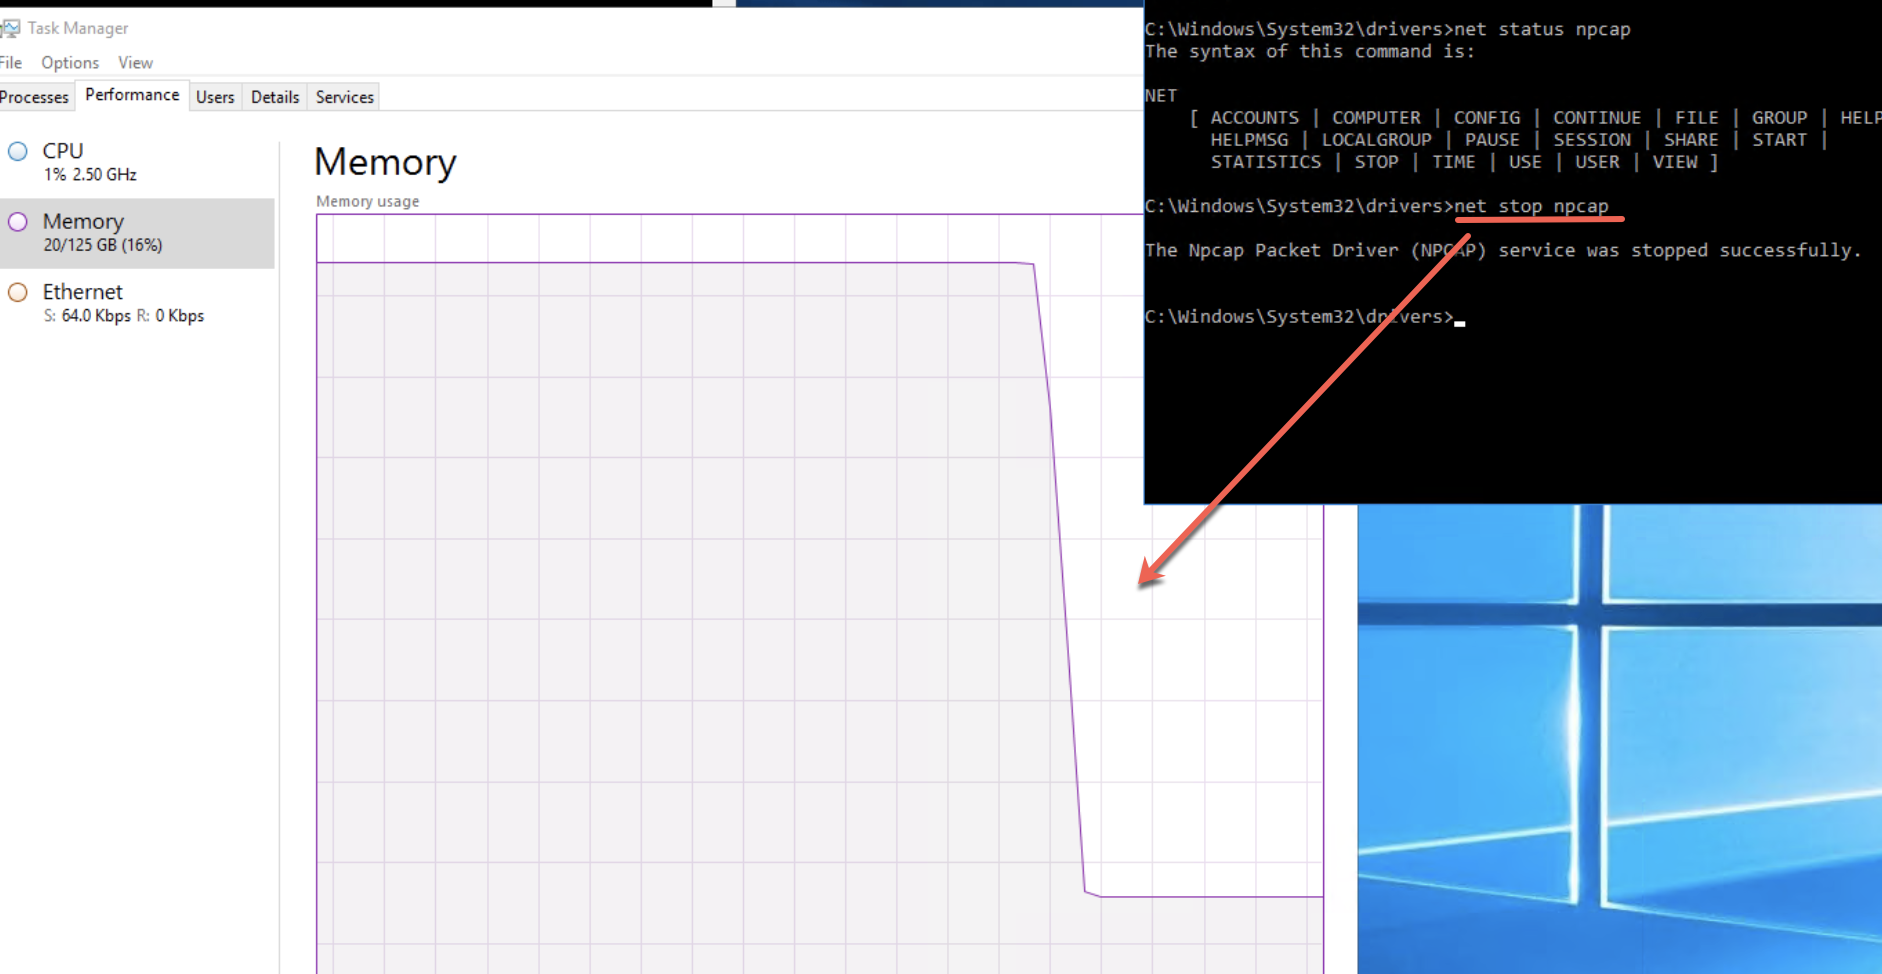Click the LOCALGROUP keyword in terminal output
Image resolution: width=1882 pixels, height=974 pixels.
tap(1377, 140)
